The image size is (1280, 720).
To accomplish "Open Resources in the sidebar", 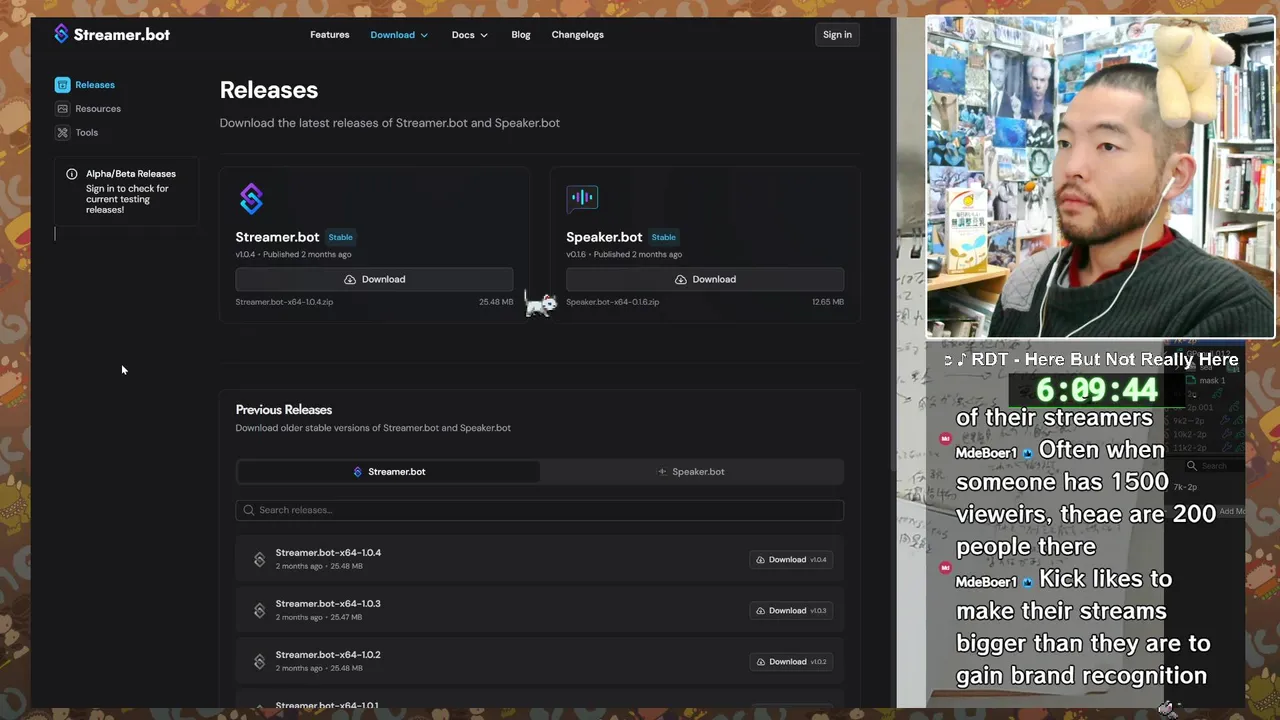I will [x=98, y=108].
